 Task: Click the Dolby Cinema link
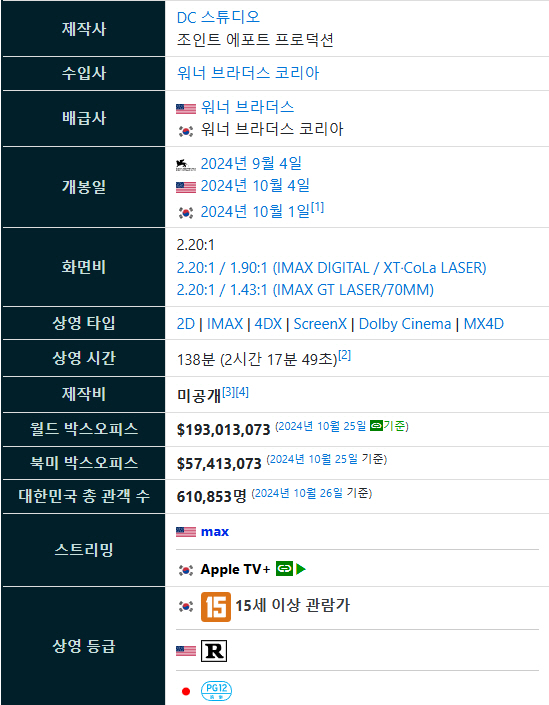(x=405, y=324)
